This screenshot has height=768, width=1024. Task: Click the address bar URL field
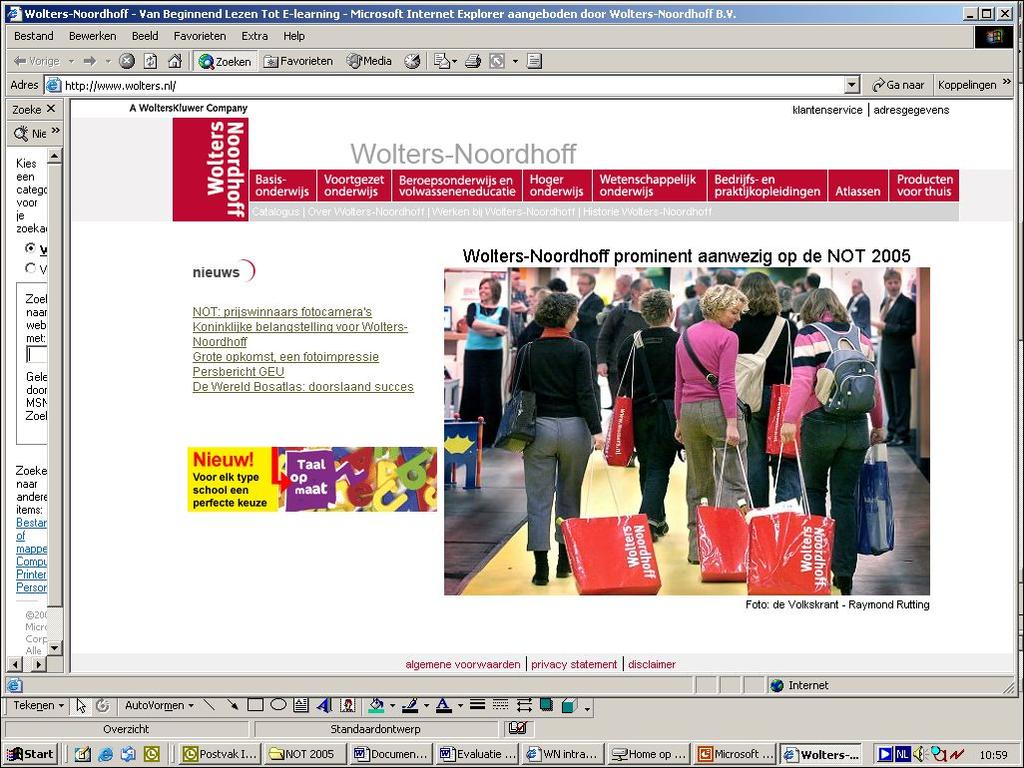coord(453,85)
